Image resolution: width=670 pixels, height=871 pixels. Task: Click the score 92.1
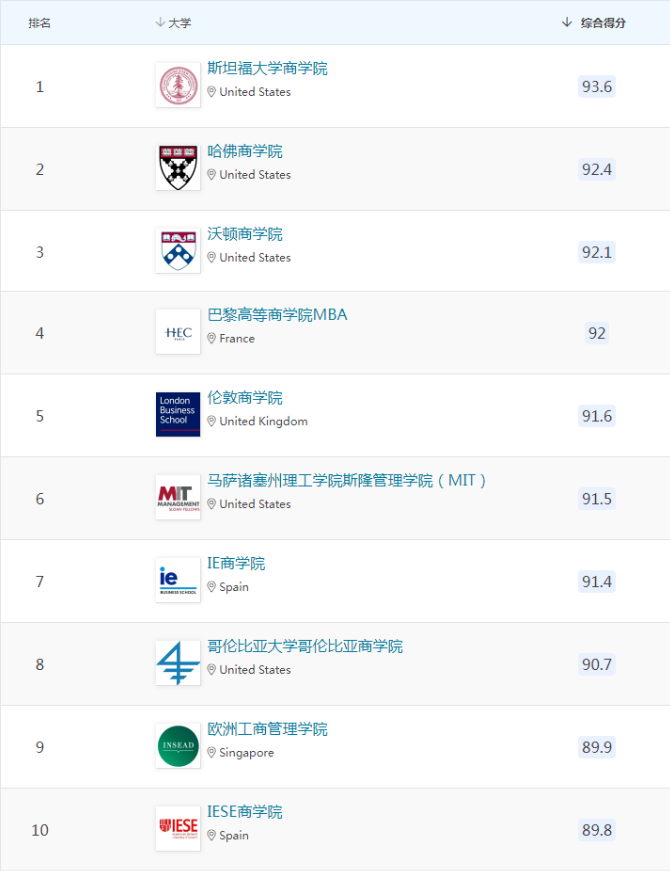(597, 252)
